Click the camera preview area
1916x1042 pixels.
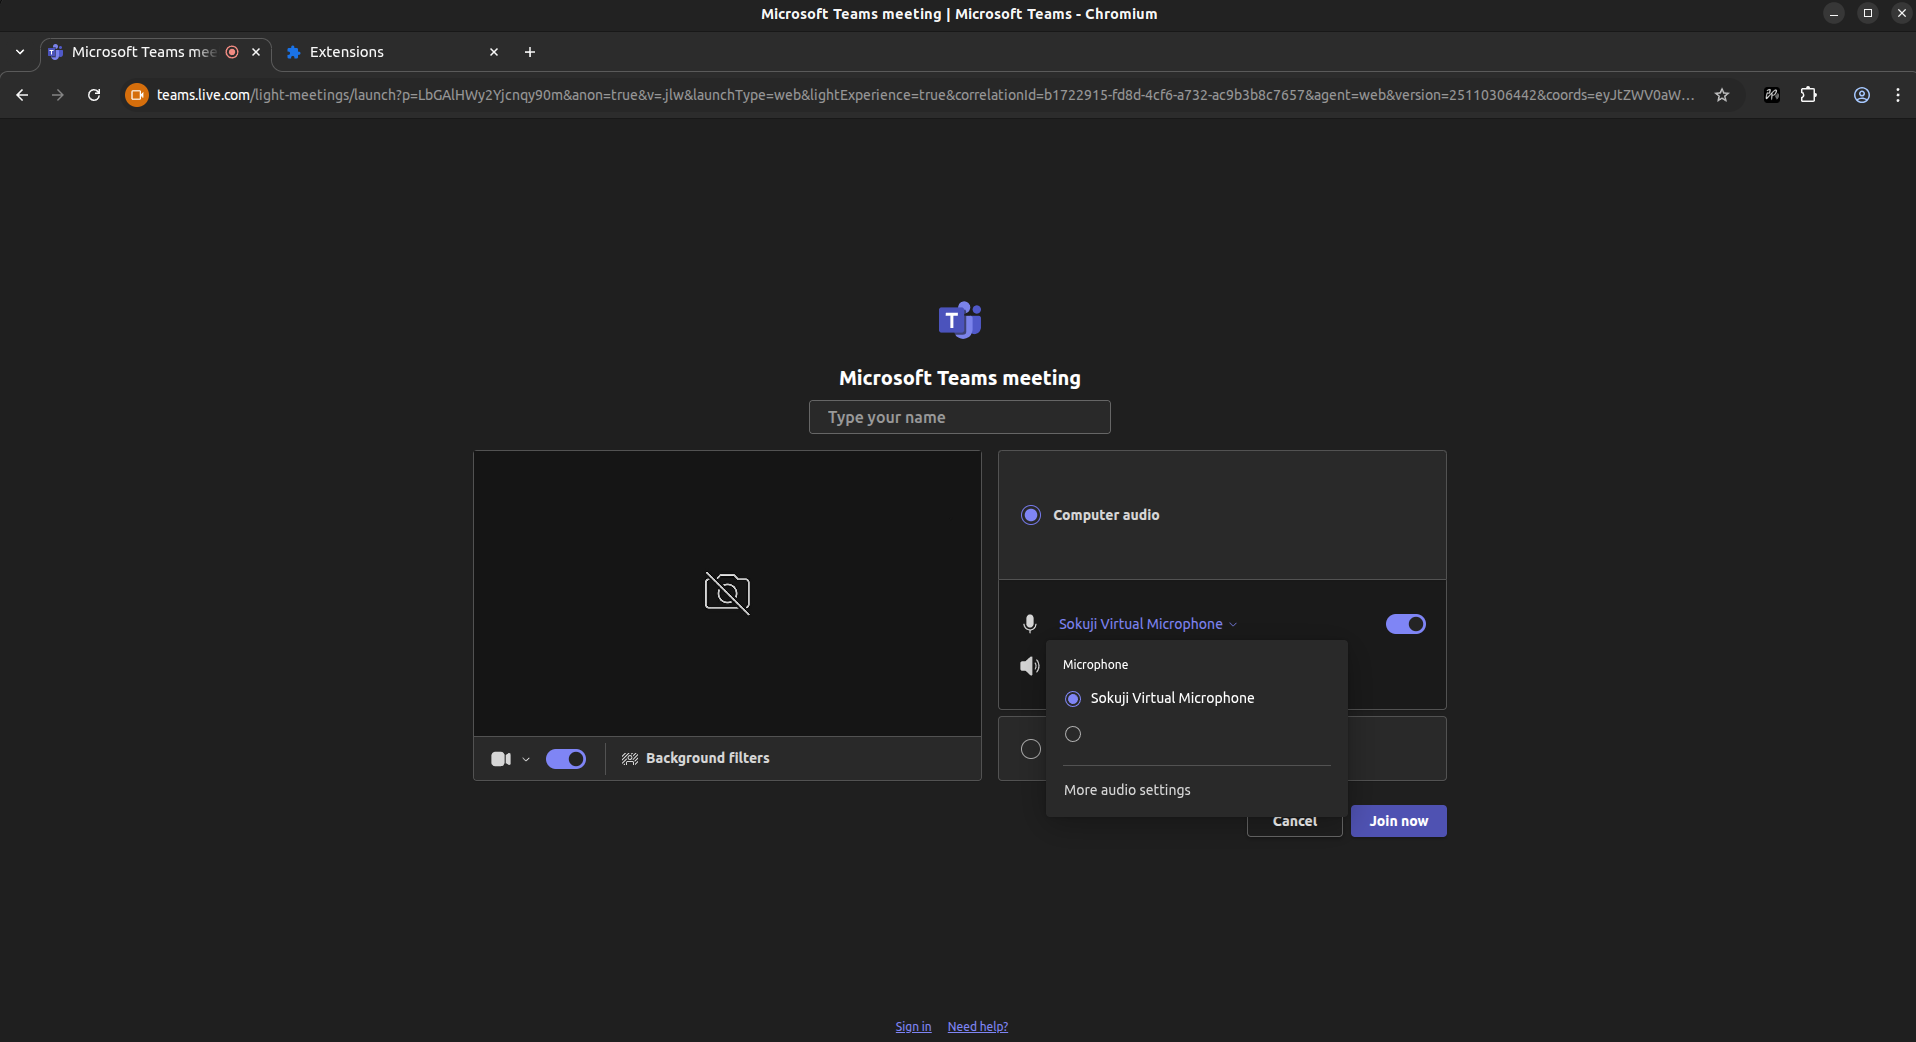pos(727,594)
